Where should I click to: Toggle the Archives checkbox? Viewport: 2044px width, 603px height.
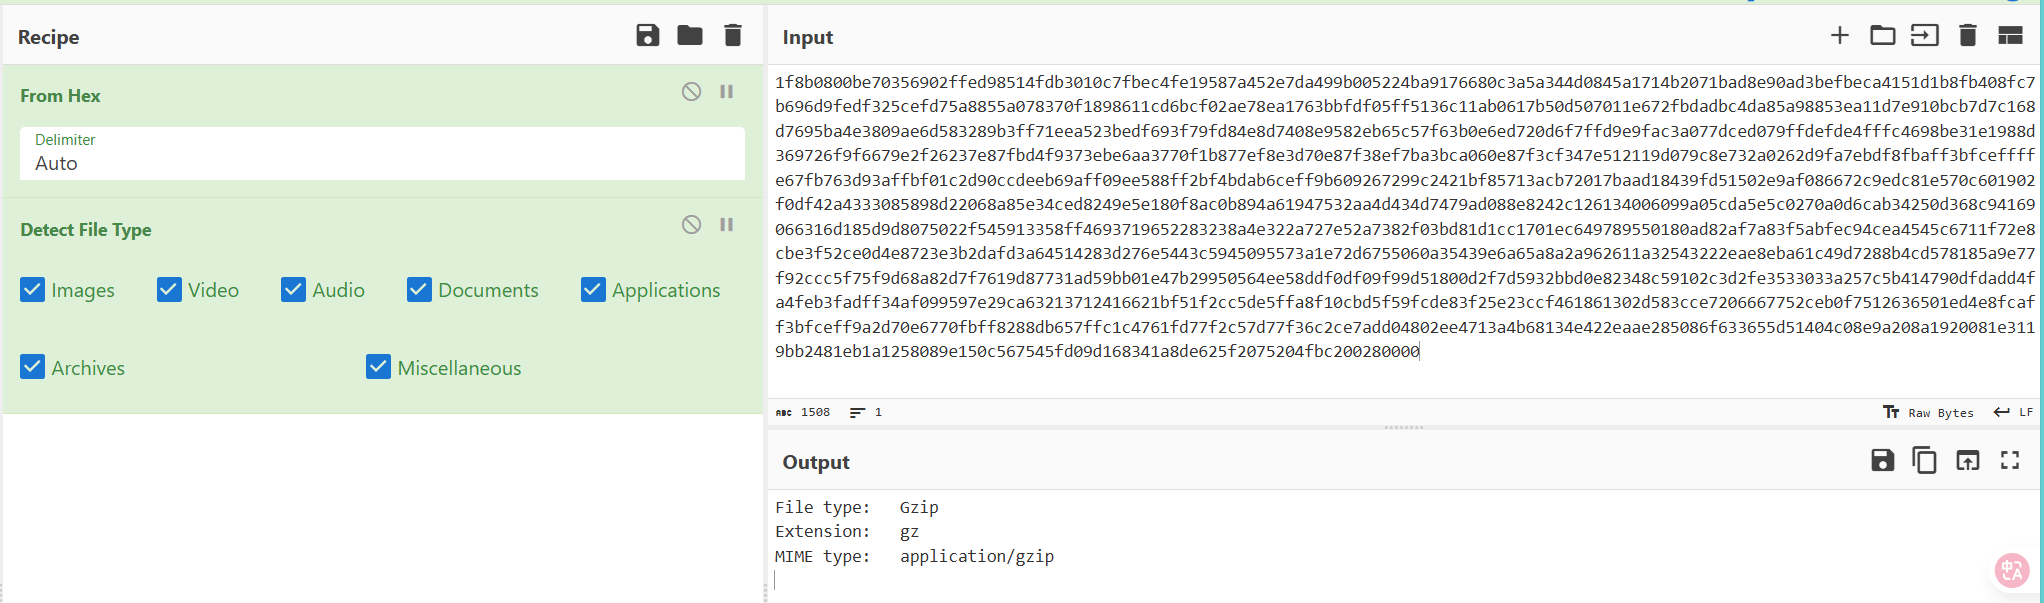click(33, 367)
